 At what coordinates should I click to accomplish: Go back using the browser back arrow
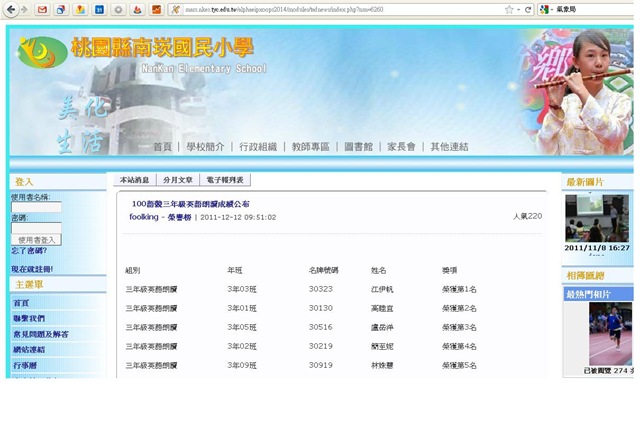pyautogui.click(x=11, y=9)
